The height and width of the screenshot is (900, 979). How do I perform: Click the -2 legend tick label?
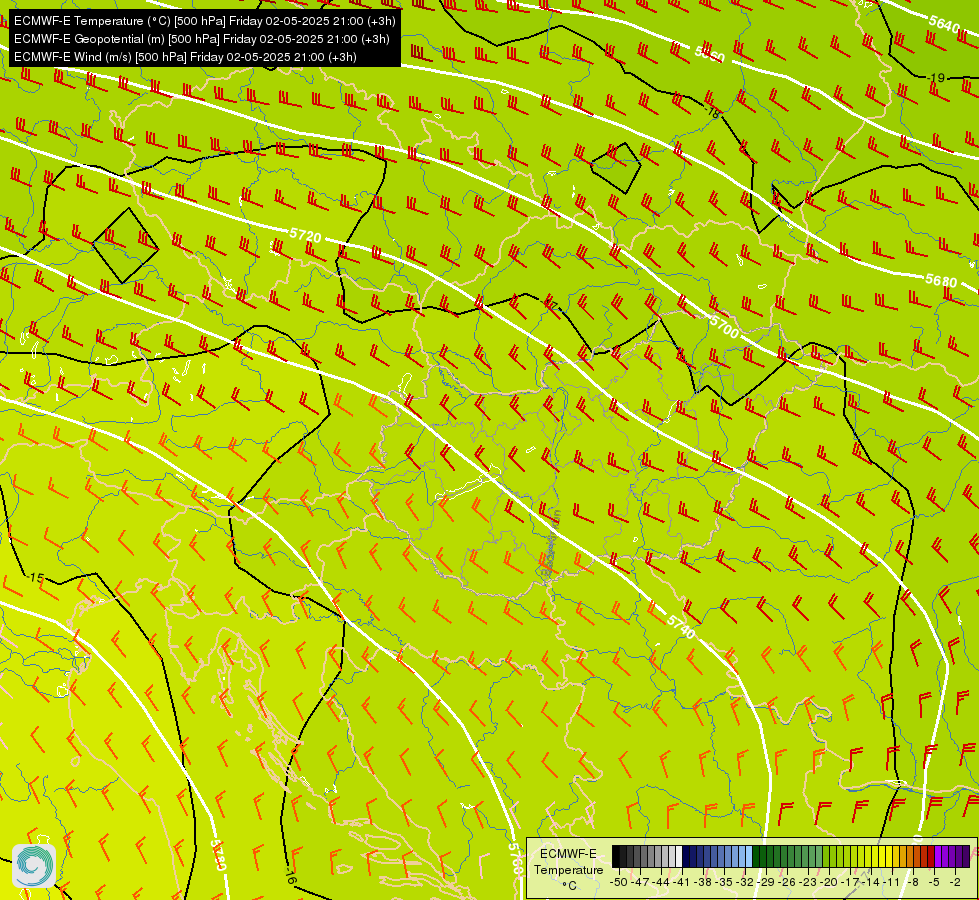point(955,882)
